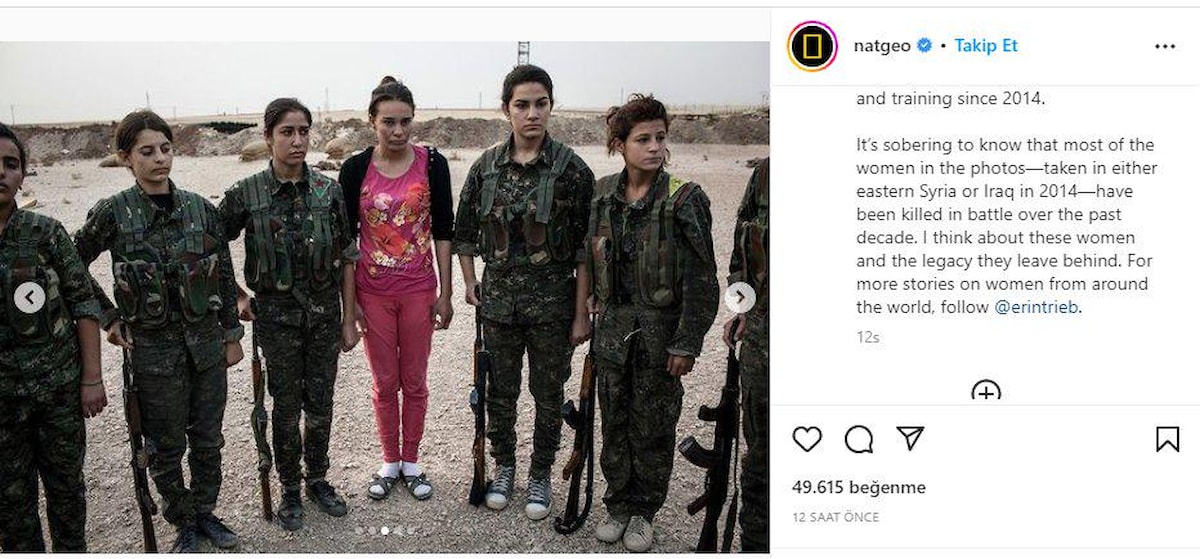Click the 12s caption time label
The image size is (1200, 559).
coord(867,338)
